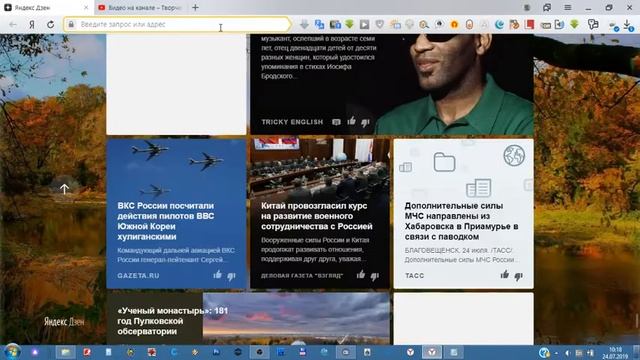The width and height of the screenshot is (640, 360).
Task: Click the Деловая газета Взгляд source label
Action: click(x=302, y=276)
